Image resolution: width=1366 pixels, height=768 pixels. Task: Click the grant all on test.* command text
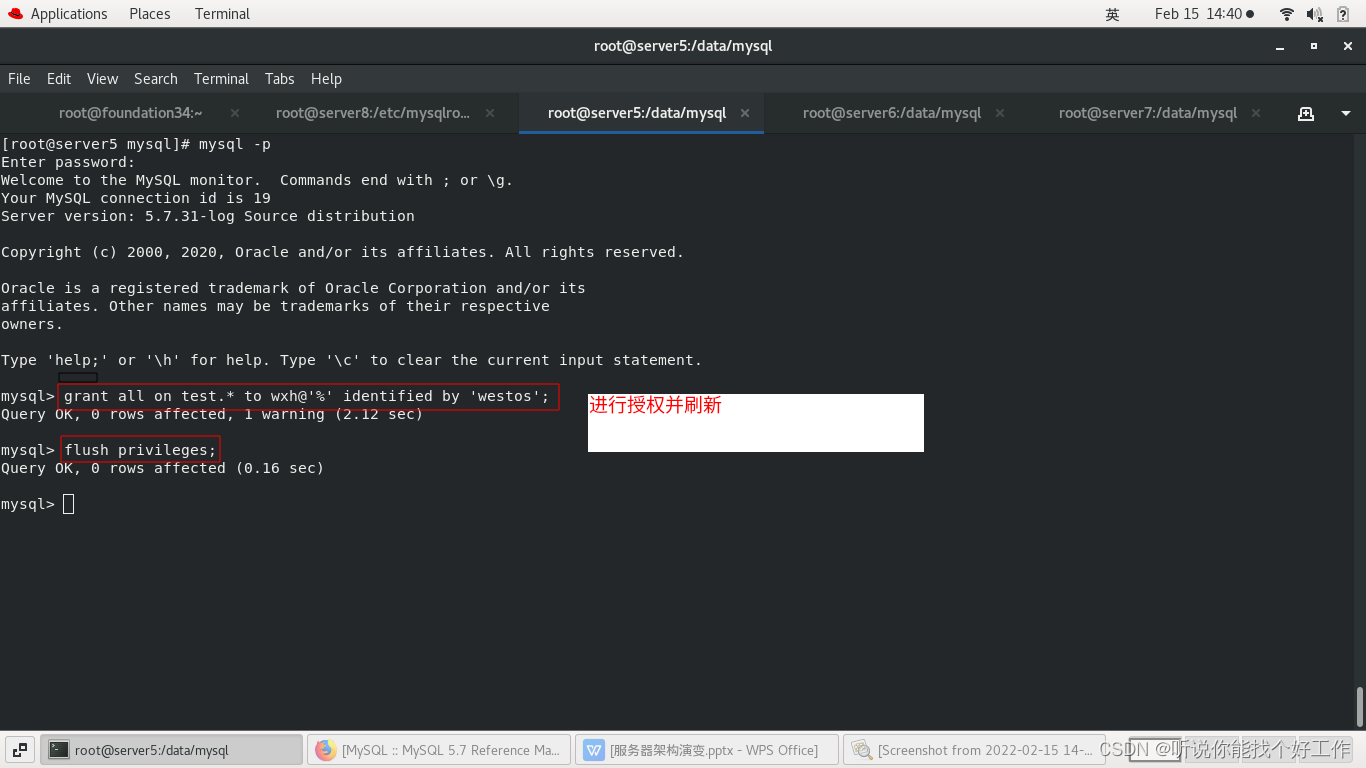point(307,396)
